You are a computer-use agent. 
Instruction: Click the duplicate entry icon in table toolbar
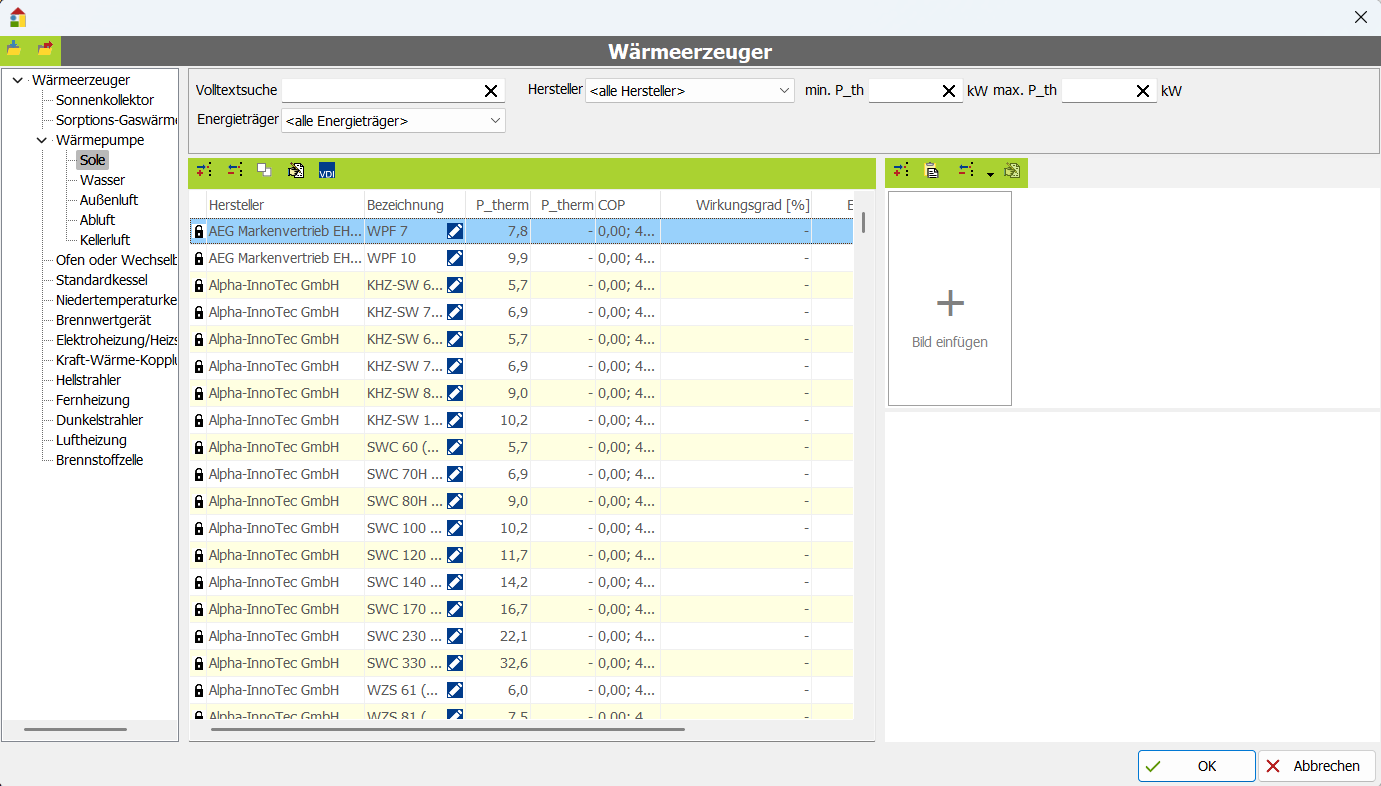[x=264, y=171]
